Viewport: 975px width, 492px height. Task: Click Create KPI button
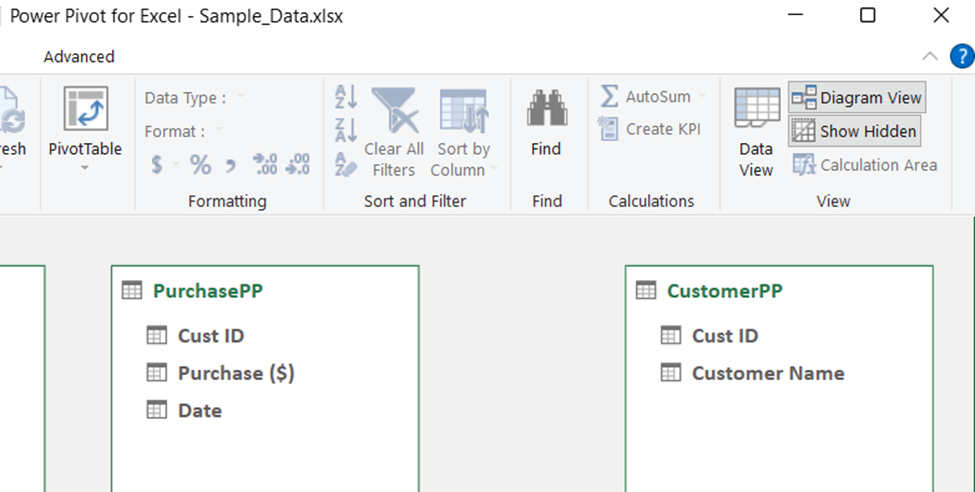(x=650, y=129)
